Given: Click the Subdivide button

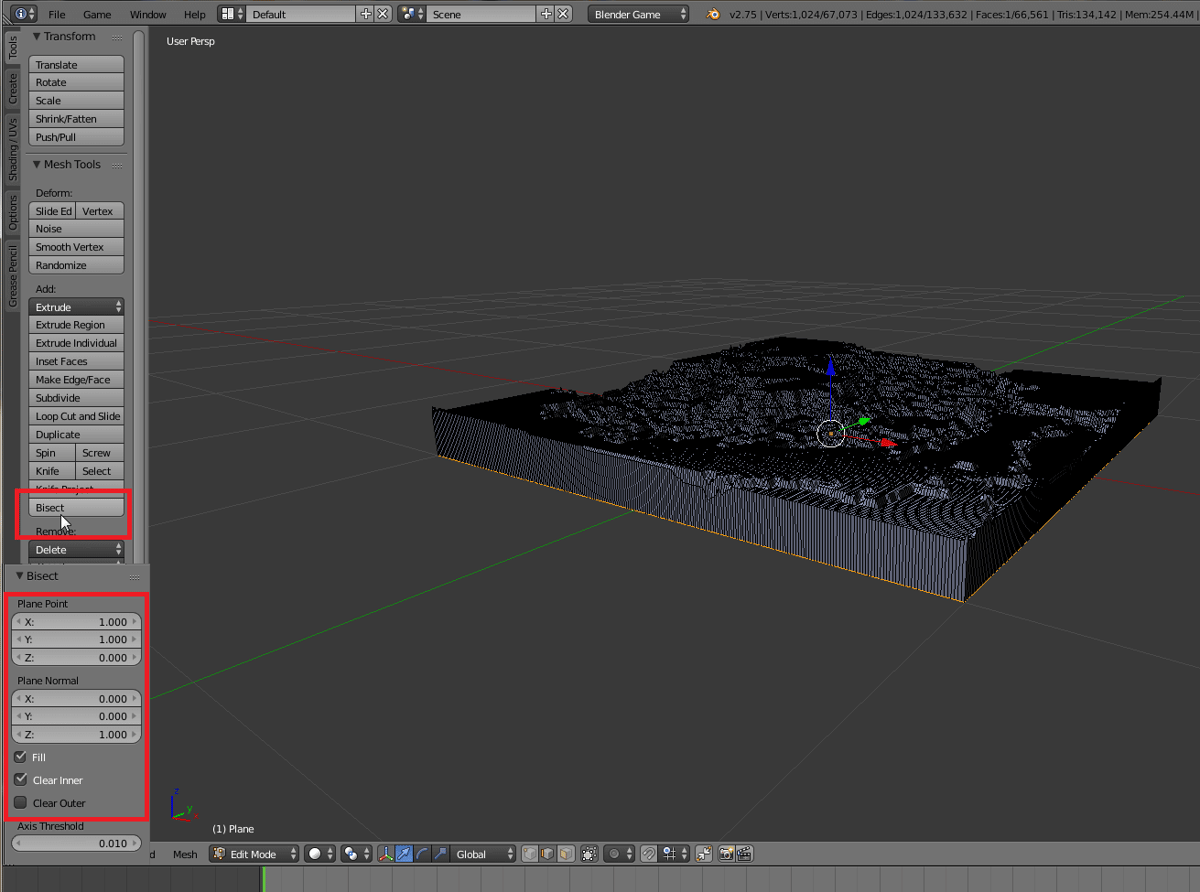Looking at the screenshot, I should (x=77, y=398).
